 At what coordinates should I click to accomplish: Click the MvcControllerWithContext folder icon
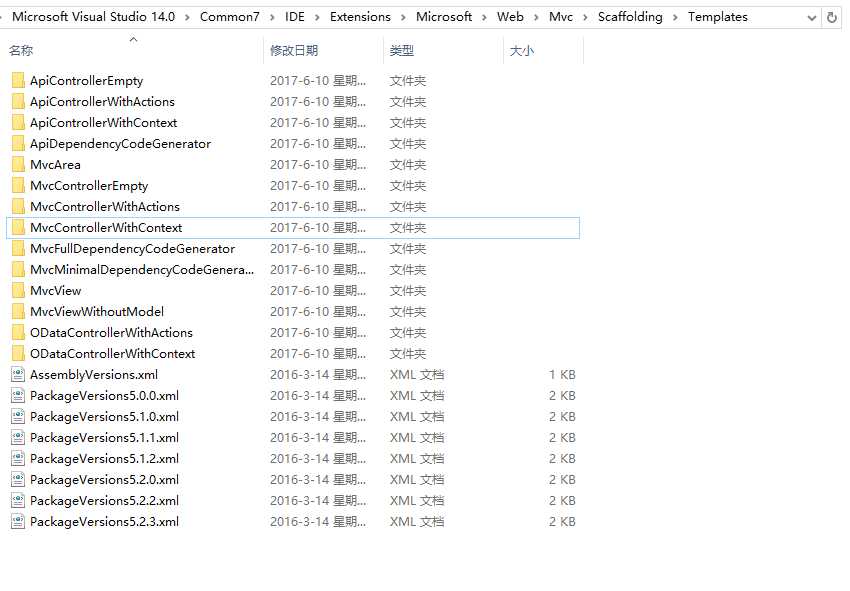18,228
